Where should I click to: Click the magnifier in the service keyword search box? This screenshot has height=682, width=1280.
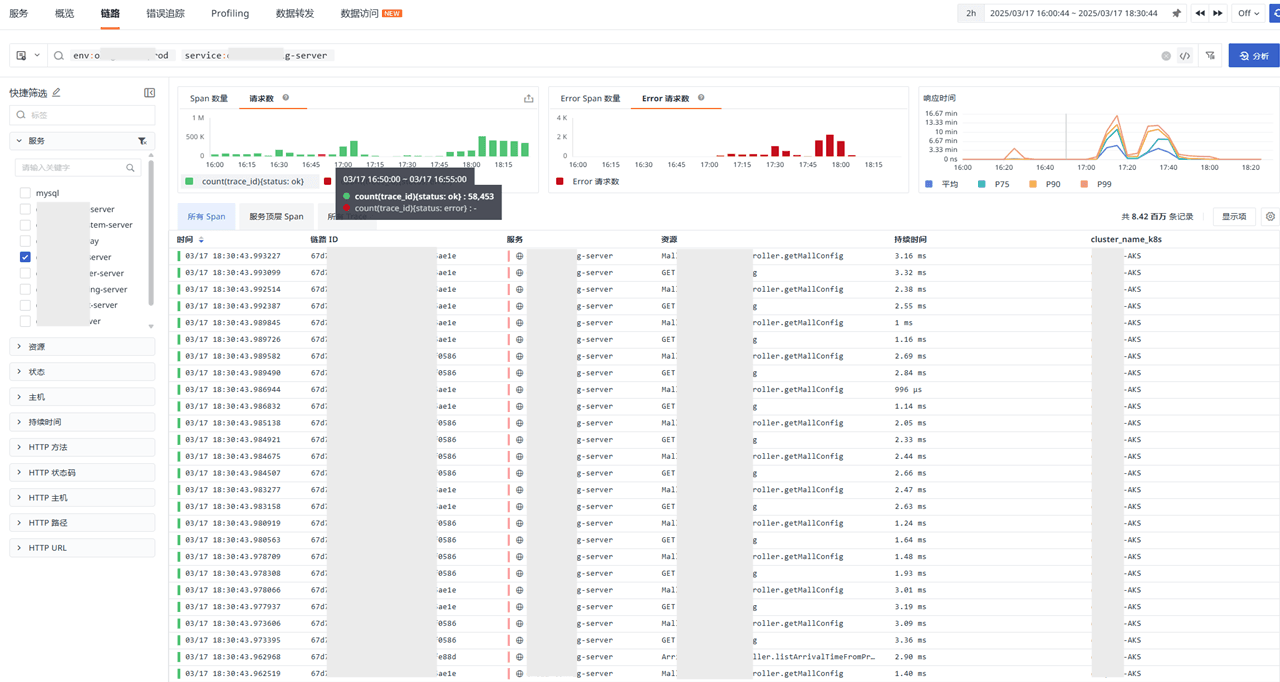pyautogui.click(x=130, y=168)
